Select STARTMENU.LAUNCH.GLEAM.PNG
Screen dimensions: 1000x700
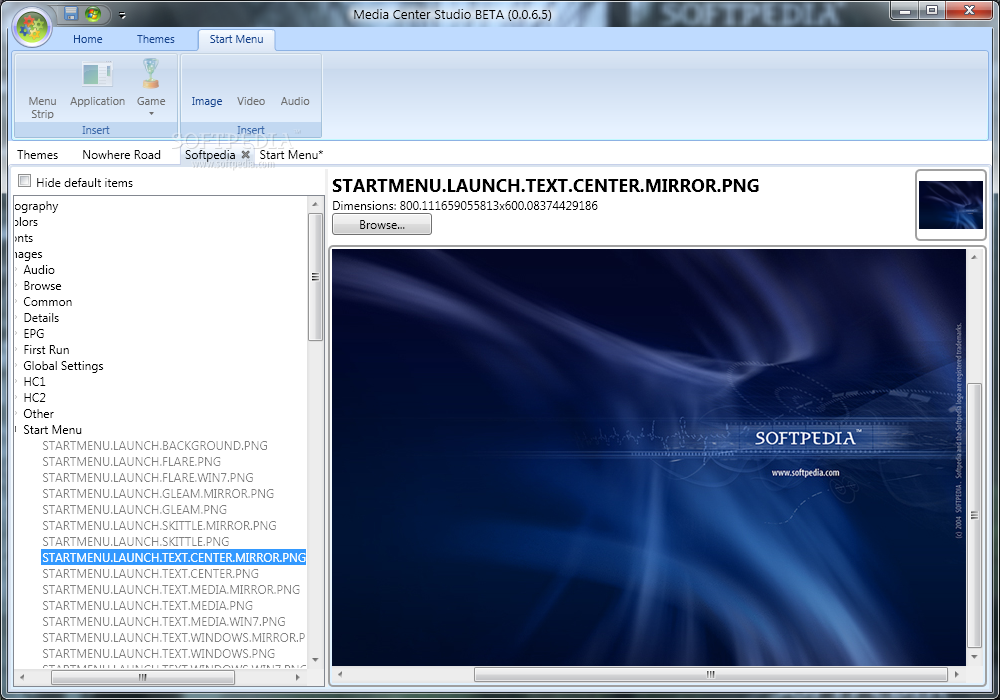(x=135, y=509)
